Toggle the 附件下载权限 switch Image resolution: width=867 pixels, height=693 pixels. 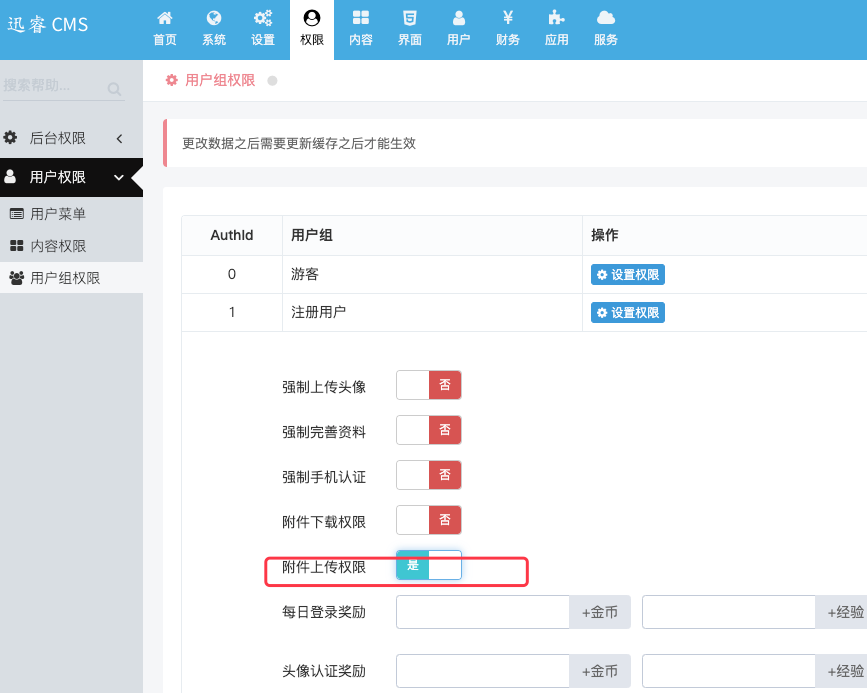[429, 520]
